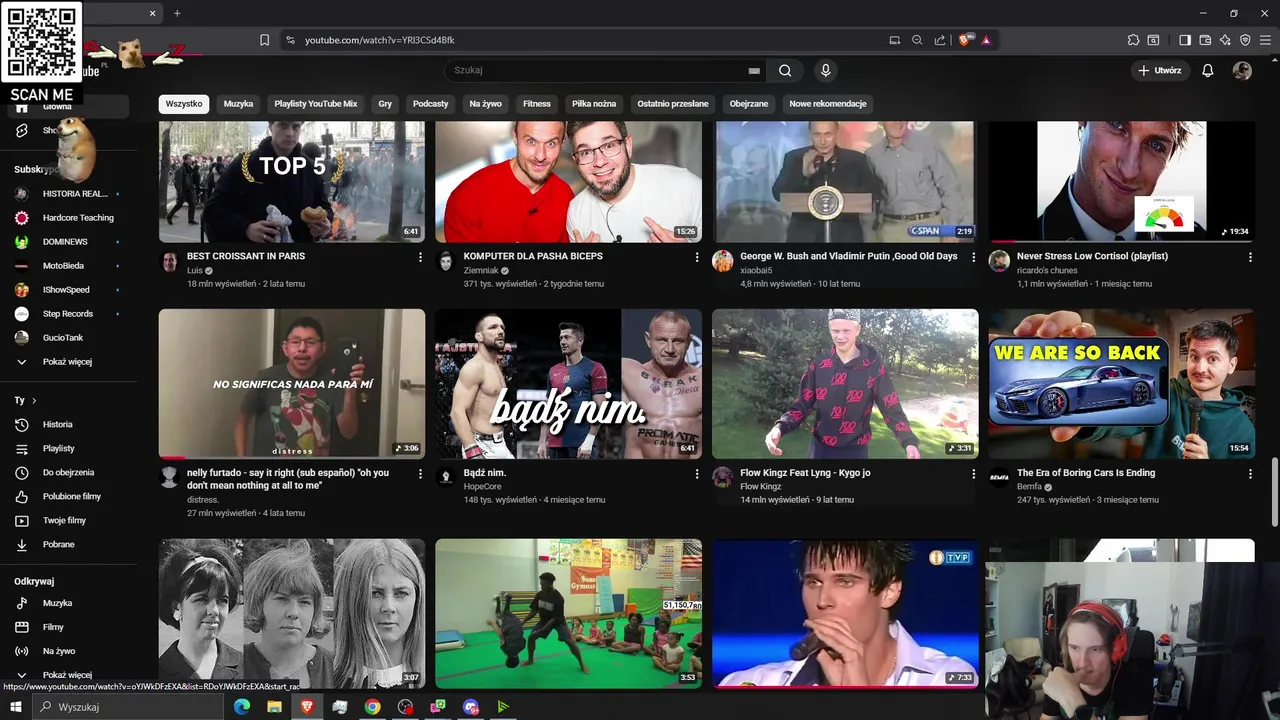Open Discord from taskbar
This screenshot has height=720, width=1280.
pyautogui.click(x=470, y=707)
